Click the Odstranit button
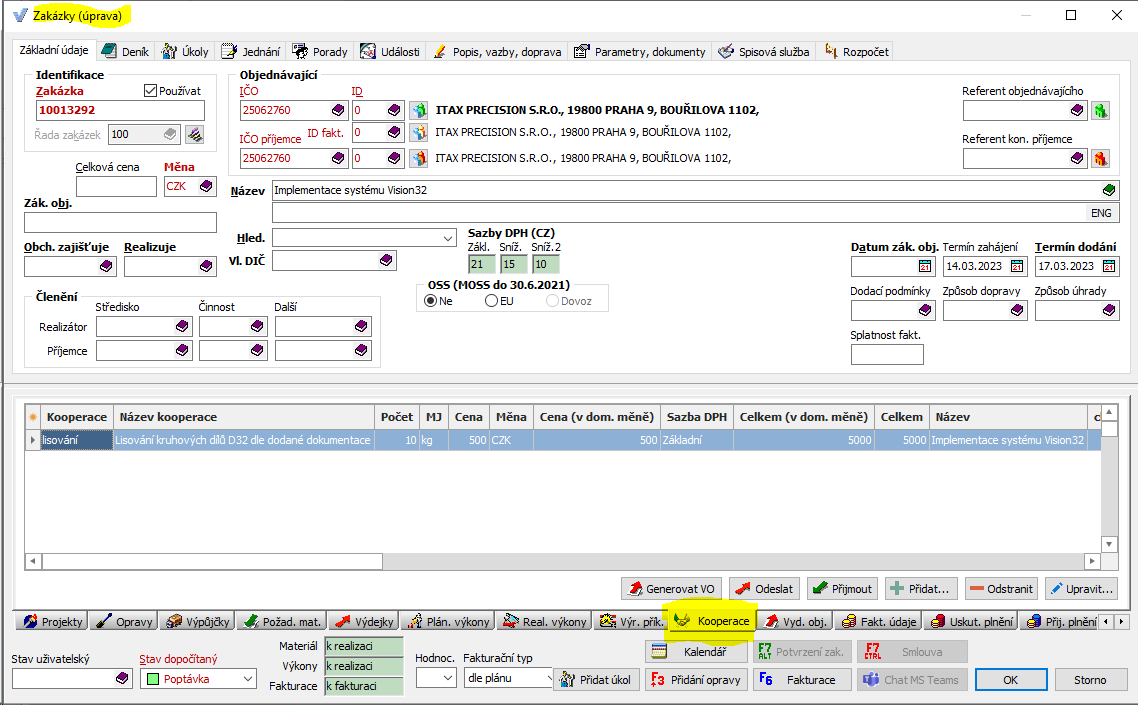 click(1002, 589)
